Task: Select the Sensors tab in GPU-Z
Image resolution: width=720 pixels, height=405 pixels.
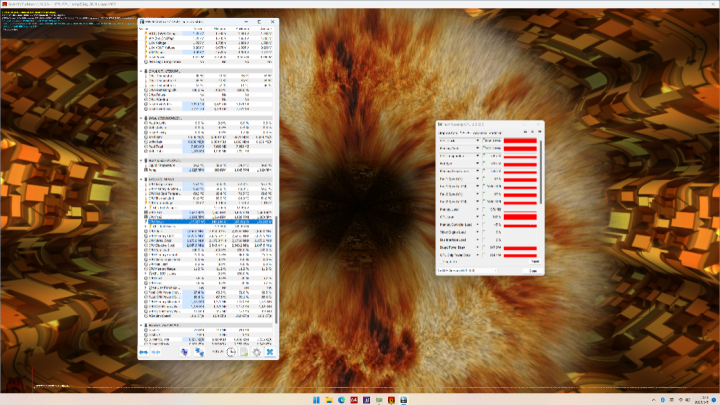Action: pos(465,133)
